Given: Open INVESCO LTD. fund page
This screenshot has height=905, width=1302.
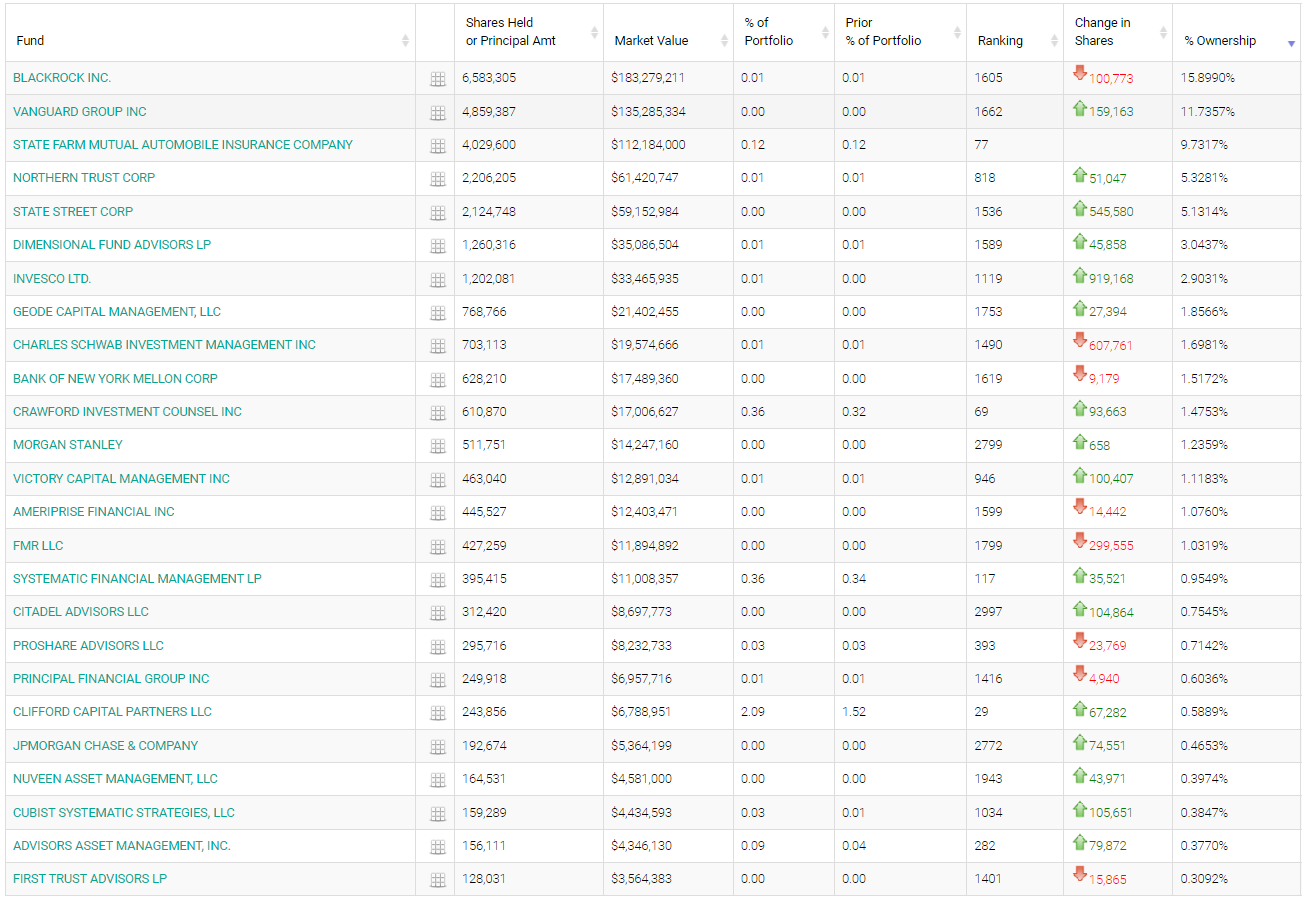Looking at the screenshot, I should tap(52, 278).
